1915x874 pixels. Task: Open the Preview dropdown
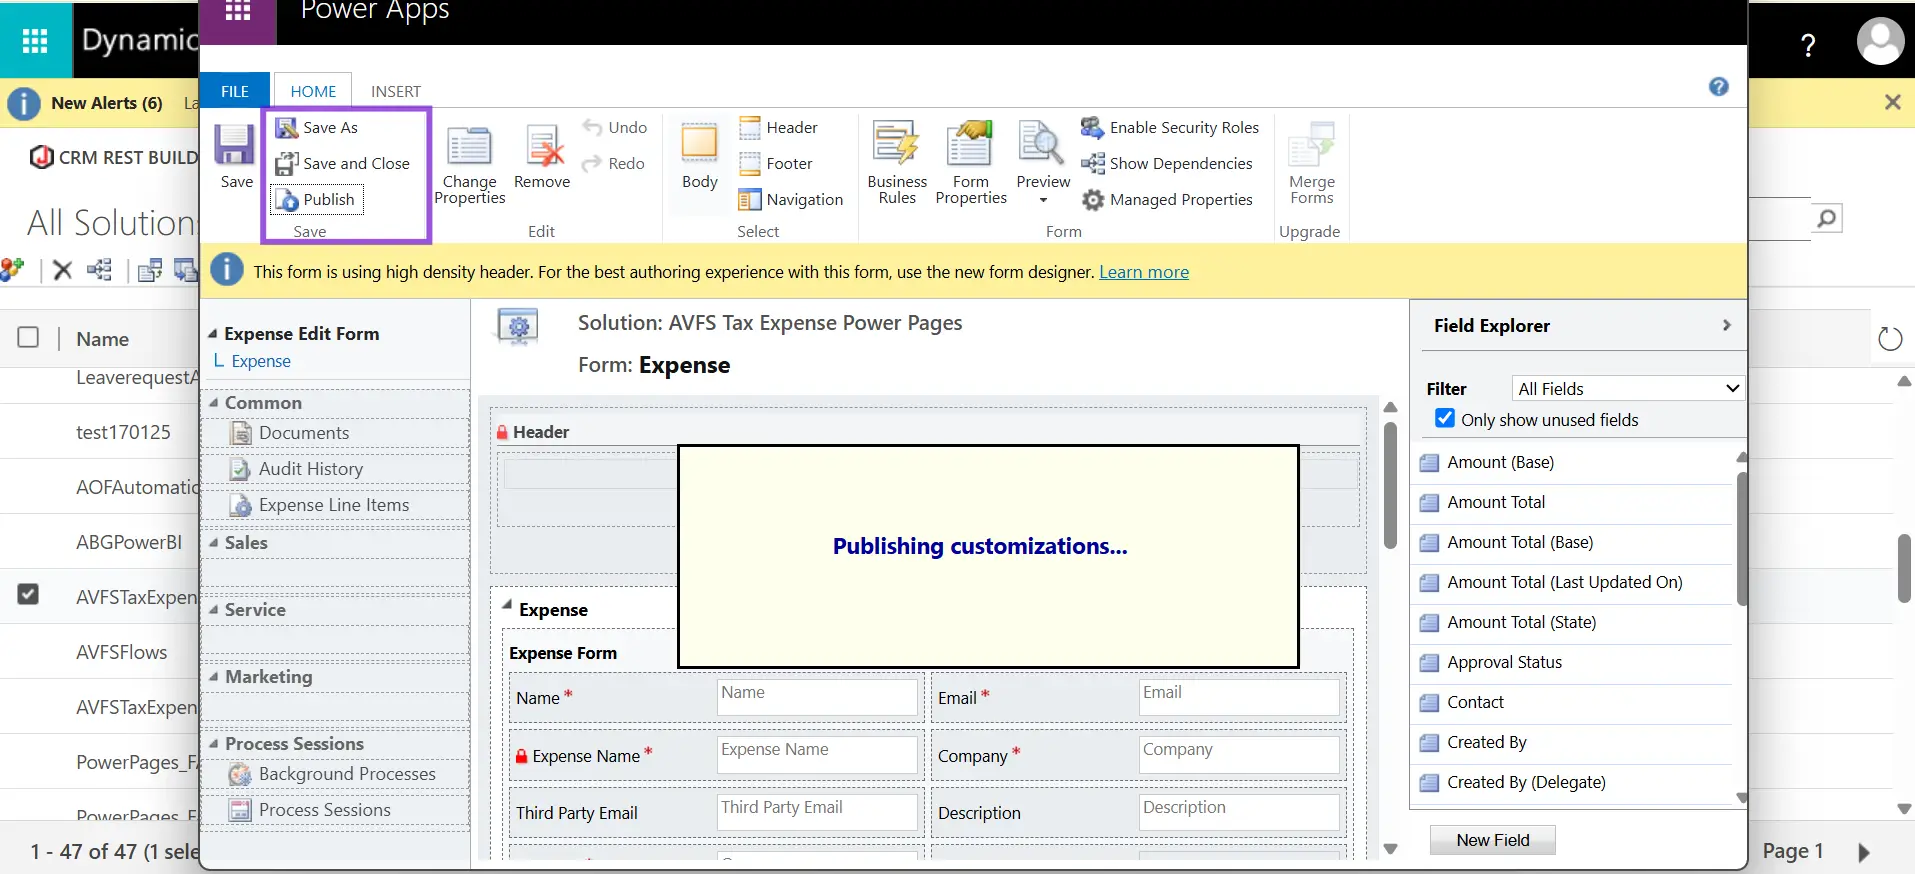[x=1043, y=163]
